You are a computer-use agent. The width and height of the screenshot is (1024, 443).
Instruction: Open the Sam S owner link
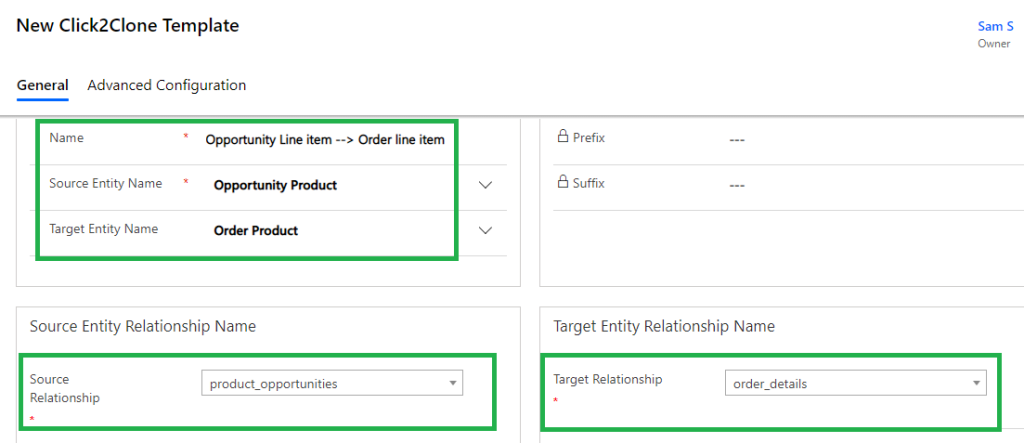pyautogui.click(x=995, y=27)
